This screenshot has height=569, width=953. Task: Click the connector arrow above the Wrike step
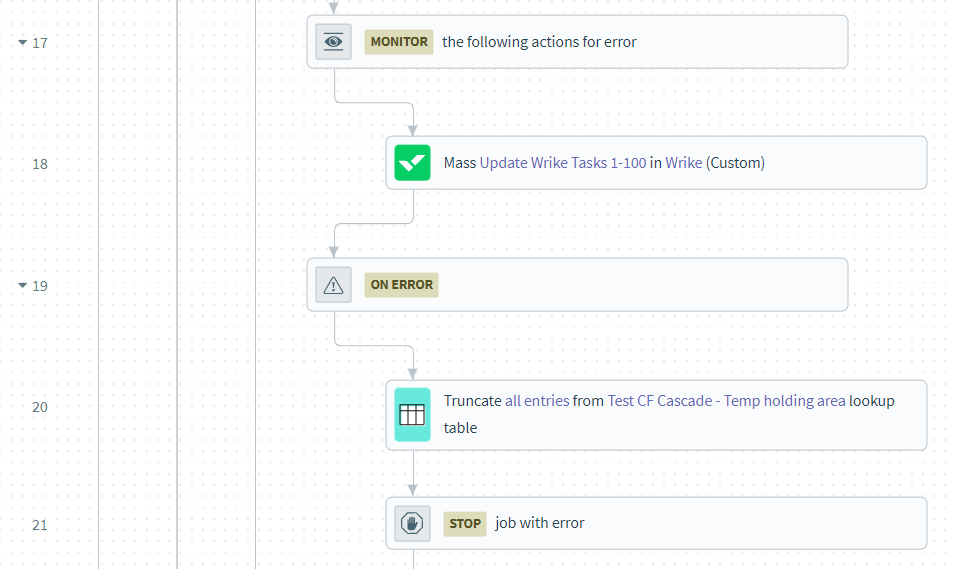pos(412,128)
